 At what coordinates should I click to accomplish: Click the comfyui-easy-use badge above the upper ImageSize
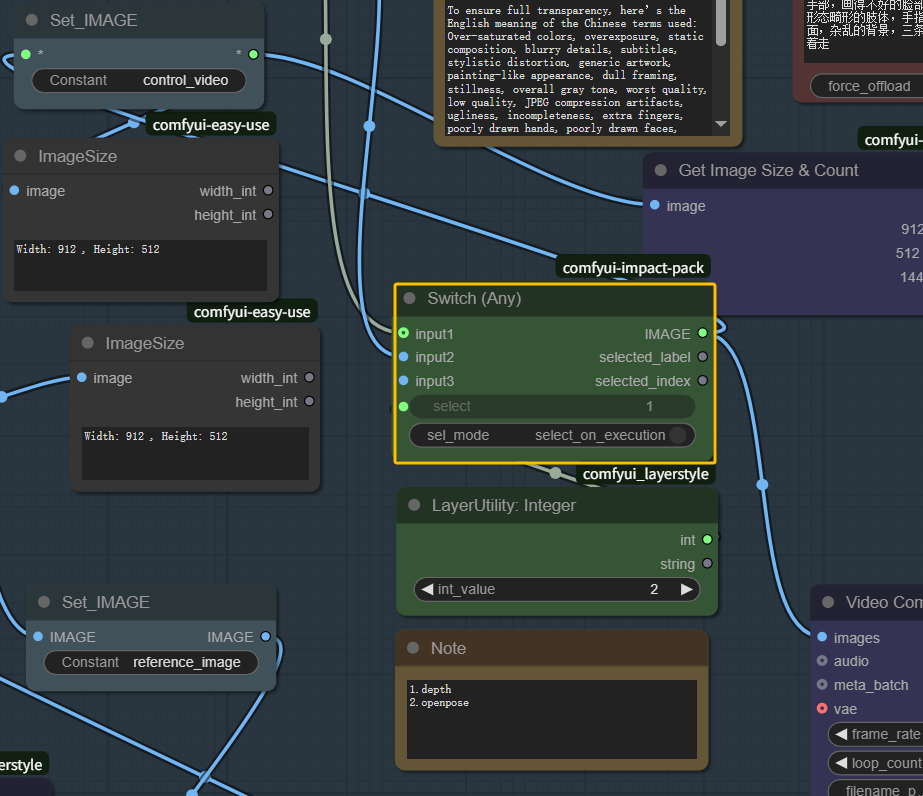[211, 125]
